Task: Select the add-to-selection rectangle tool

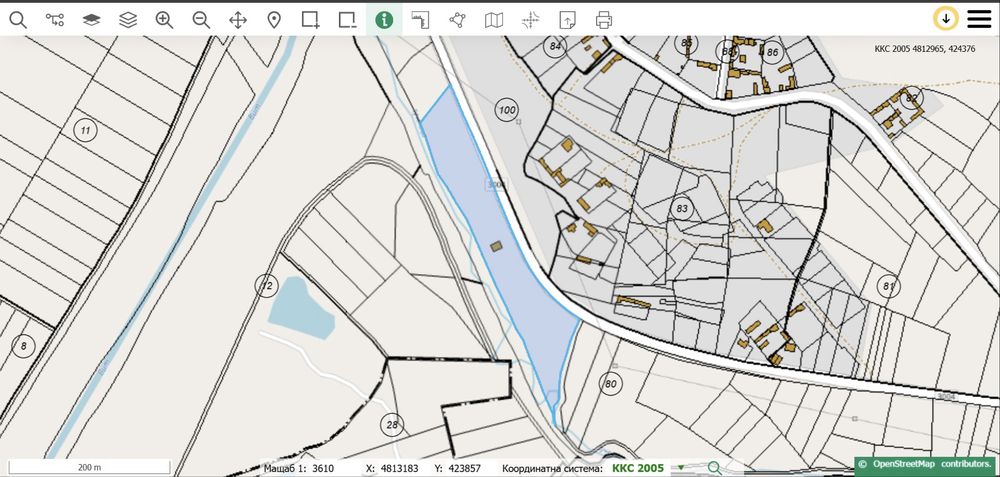Action: pos(311,20)
